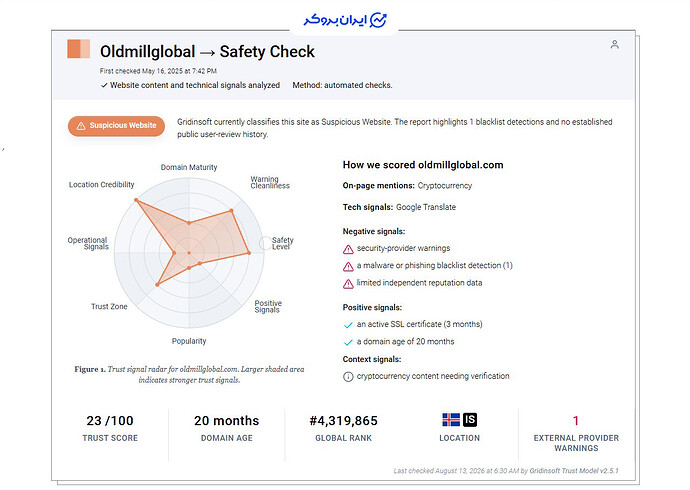
Task: Click the warning icon beside security-provider warnings
Action: 348,249
